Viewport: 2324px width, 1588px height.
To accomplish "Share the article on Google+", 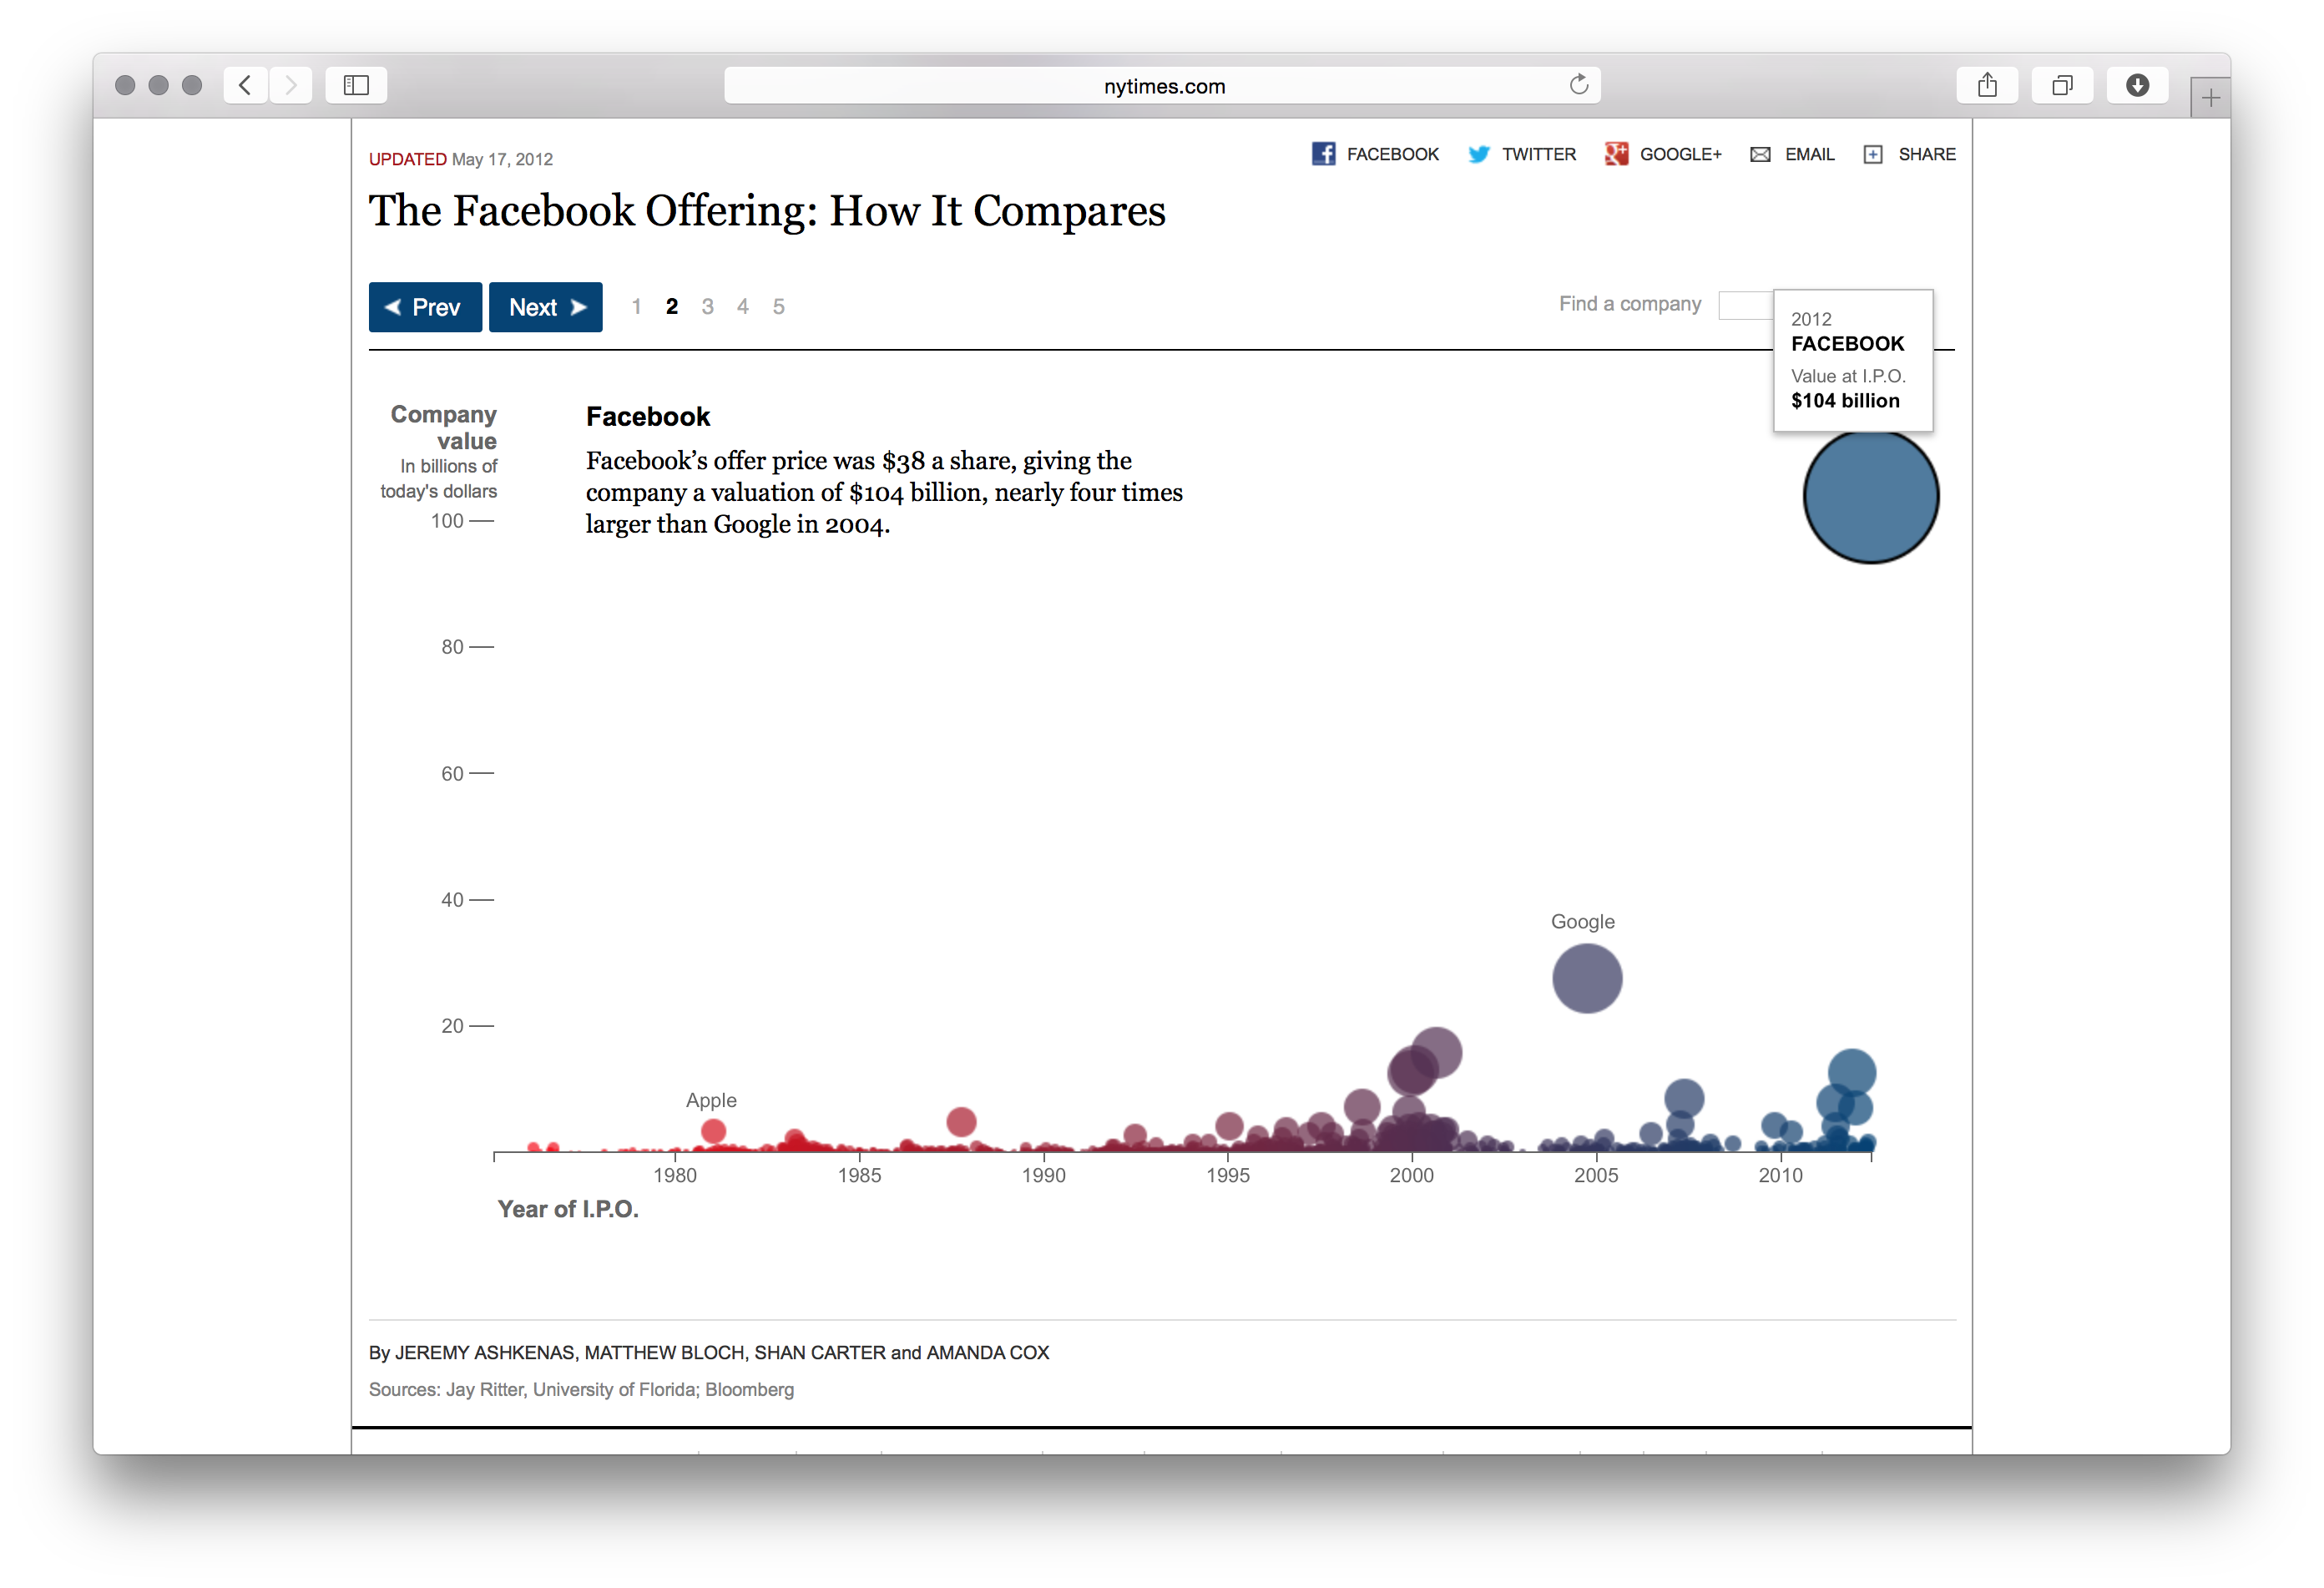I will (x=1617, y=154).
